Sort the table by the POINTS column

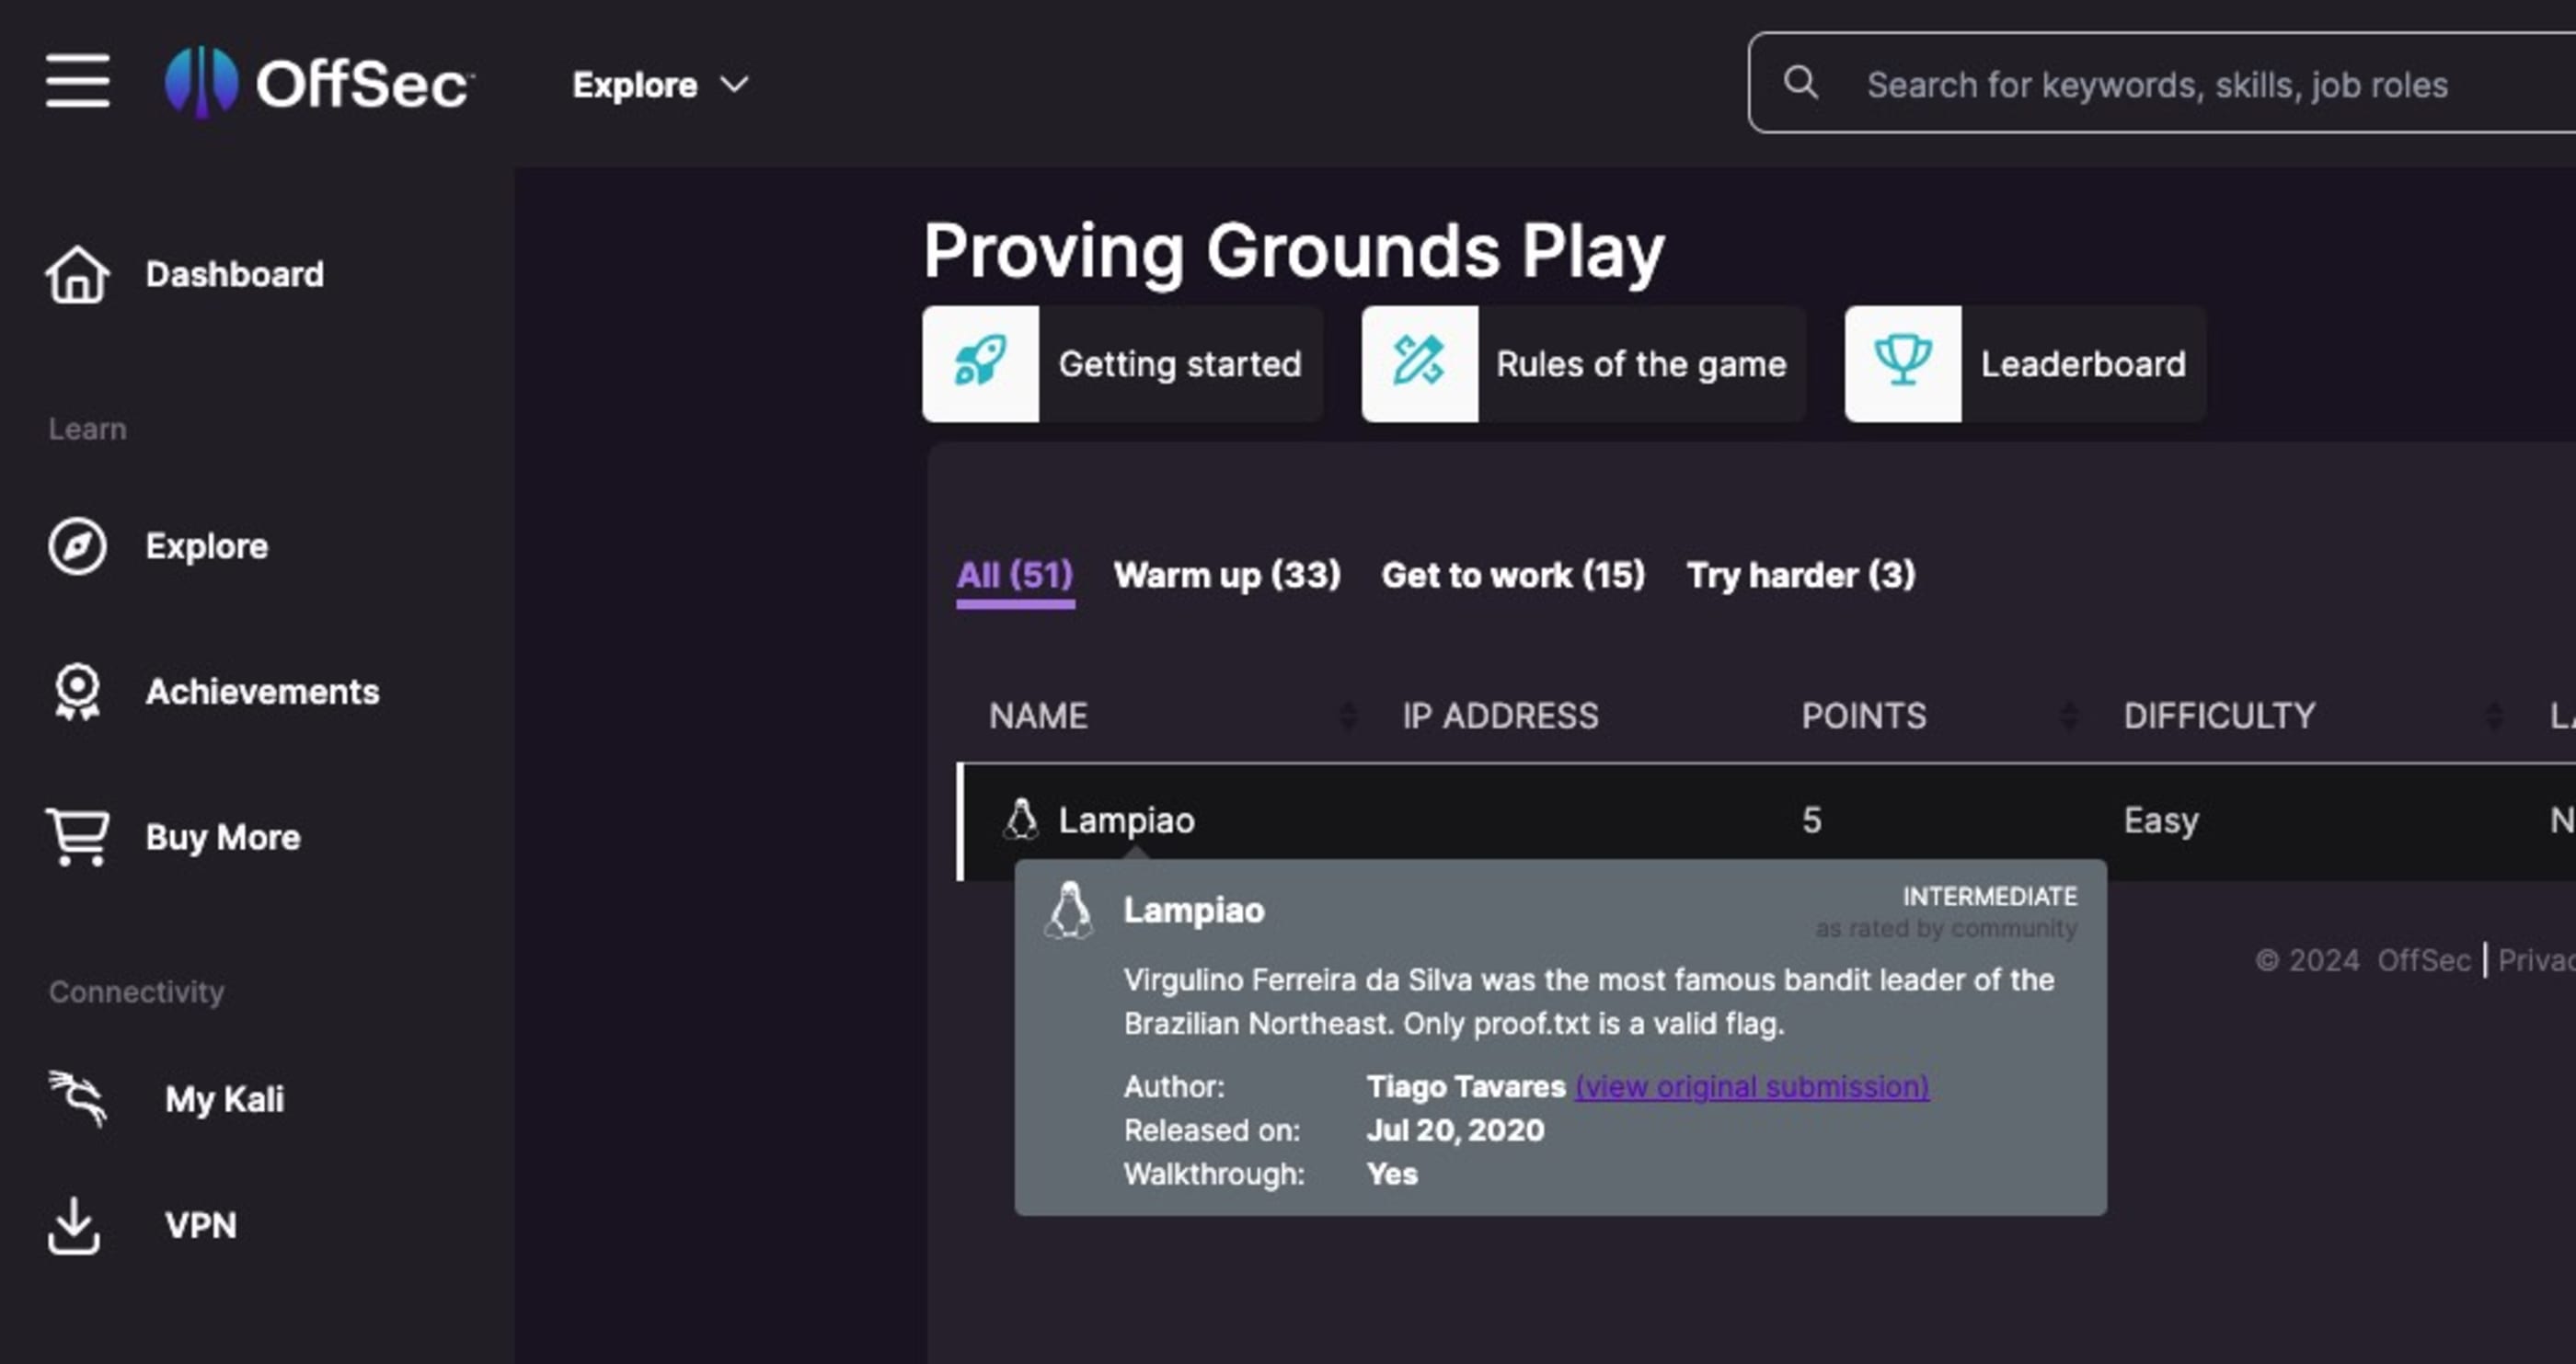point(2068,715)
